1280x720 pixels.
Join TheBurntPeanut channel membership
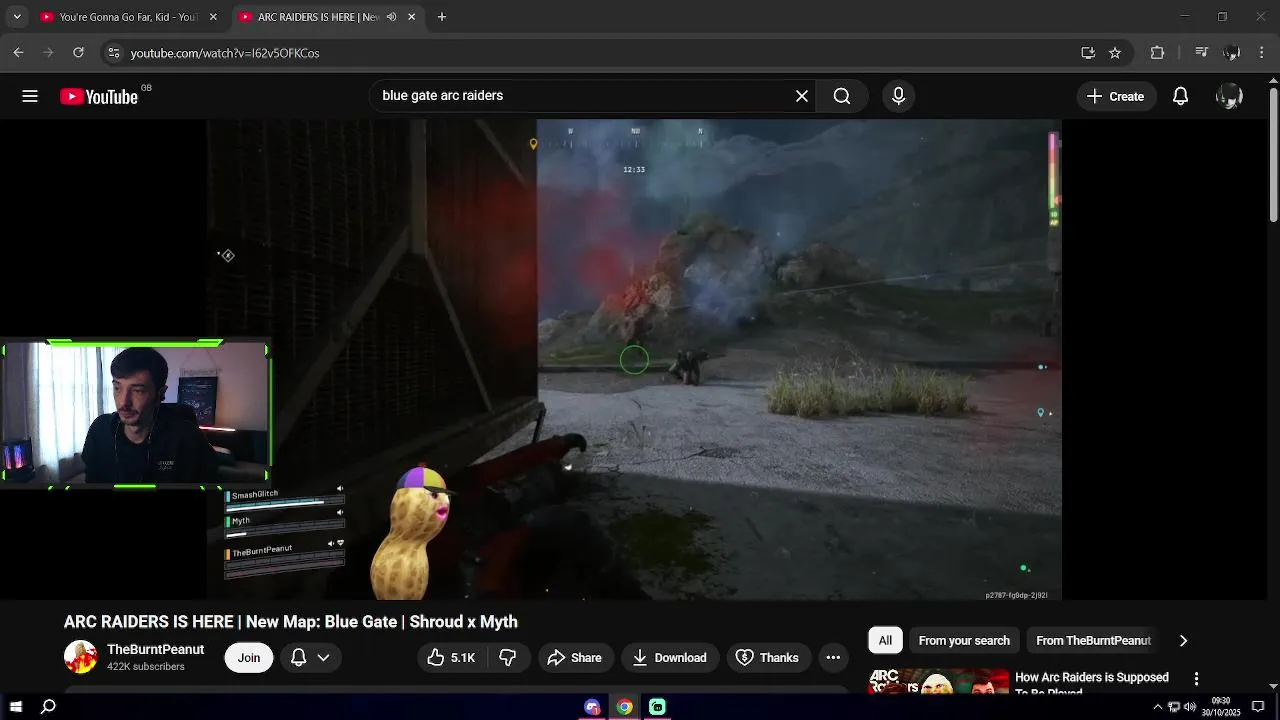249,658
